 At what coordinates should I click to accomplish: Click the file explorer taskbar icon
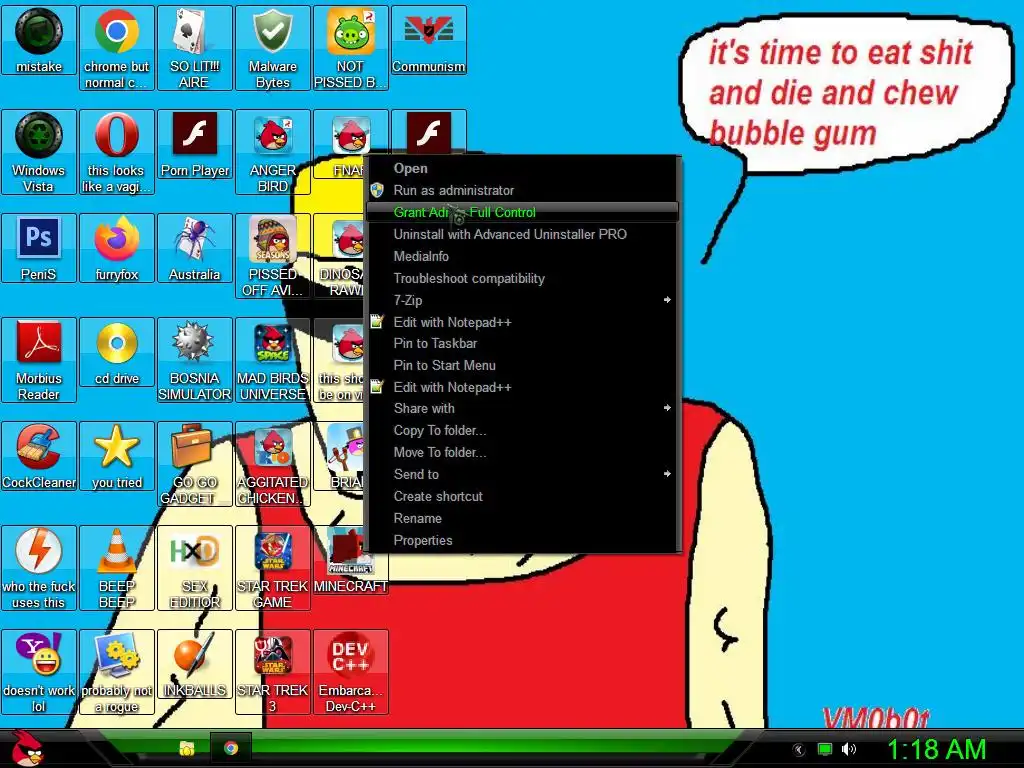click(187, 748)
